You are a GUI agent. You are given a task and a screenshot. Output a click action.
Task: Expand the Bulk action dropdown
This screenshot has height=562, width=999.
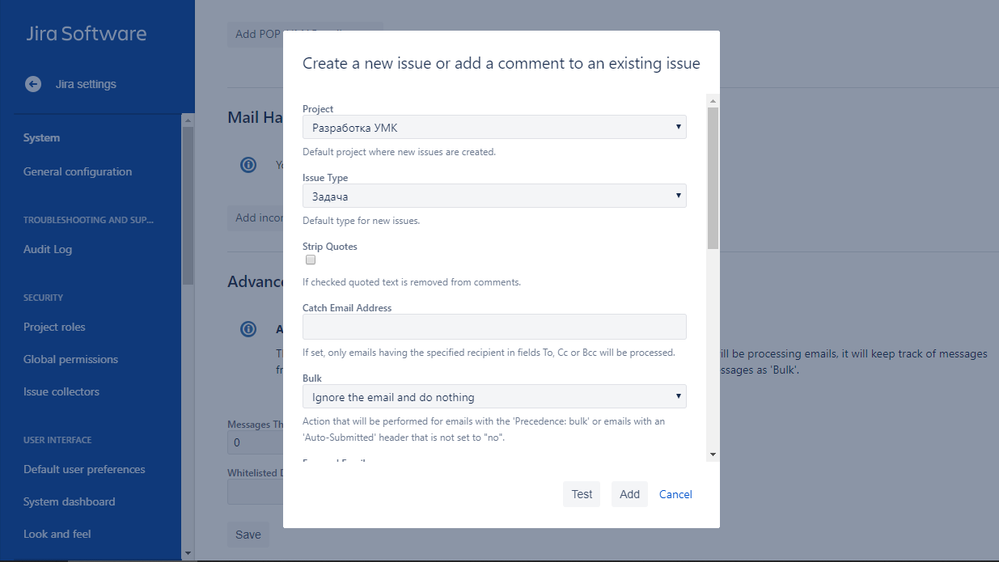coord(494,396)
